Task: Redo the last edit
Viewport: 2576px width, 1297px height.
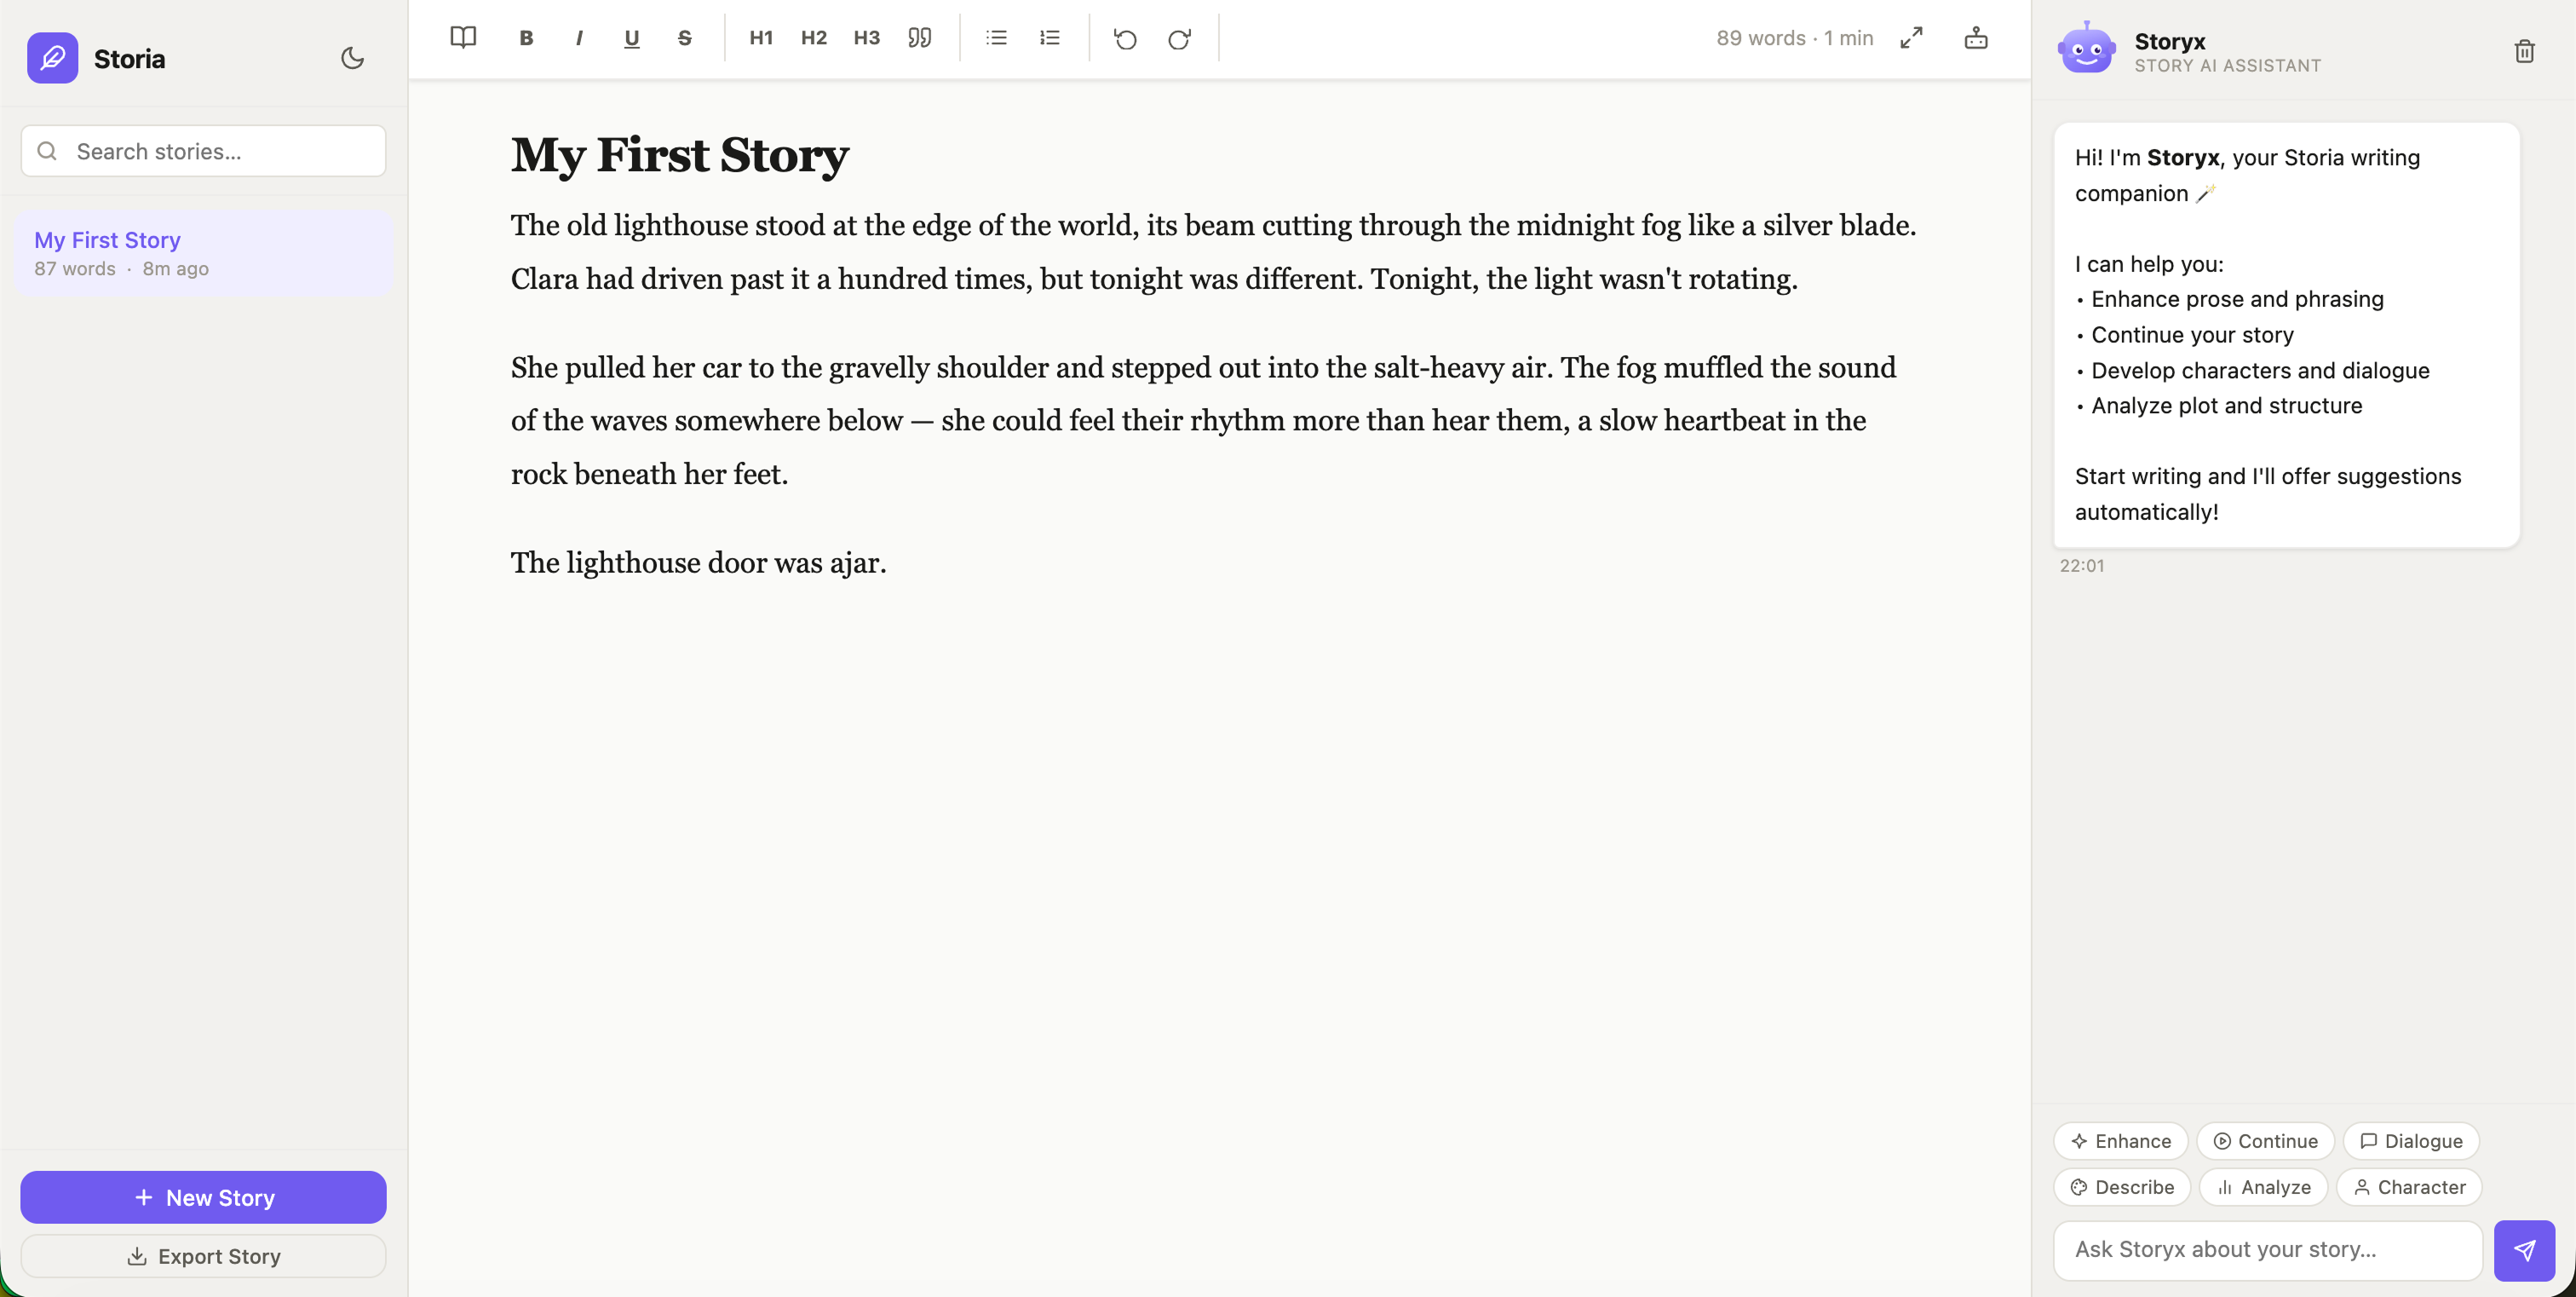Action: point(1179,38)
